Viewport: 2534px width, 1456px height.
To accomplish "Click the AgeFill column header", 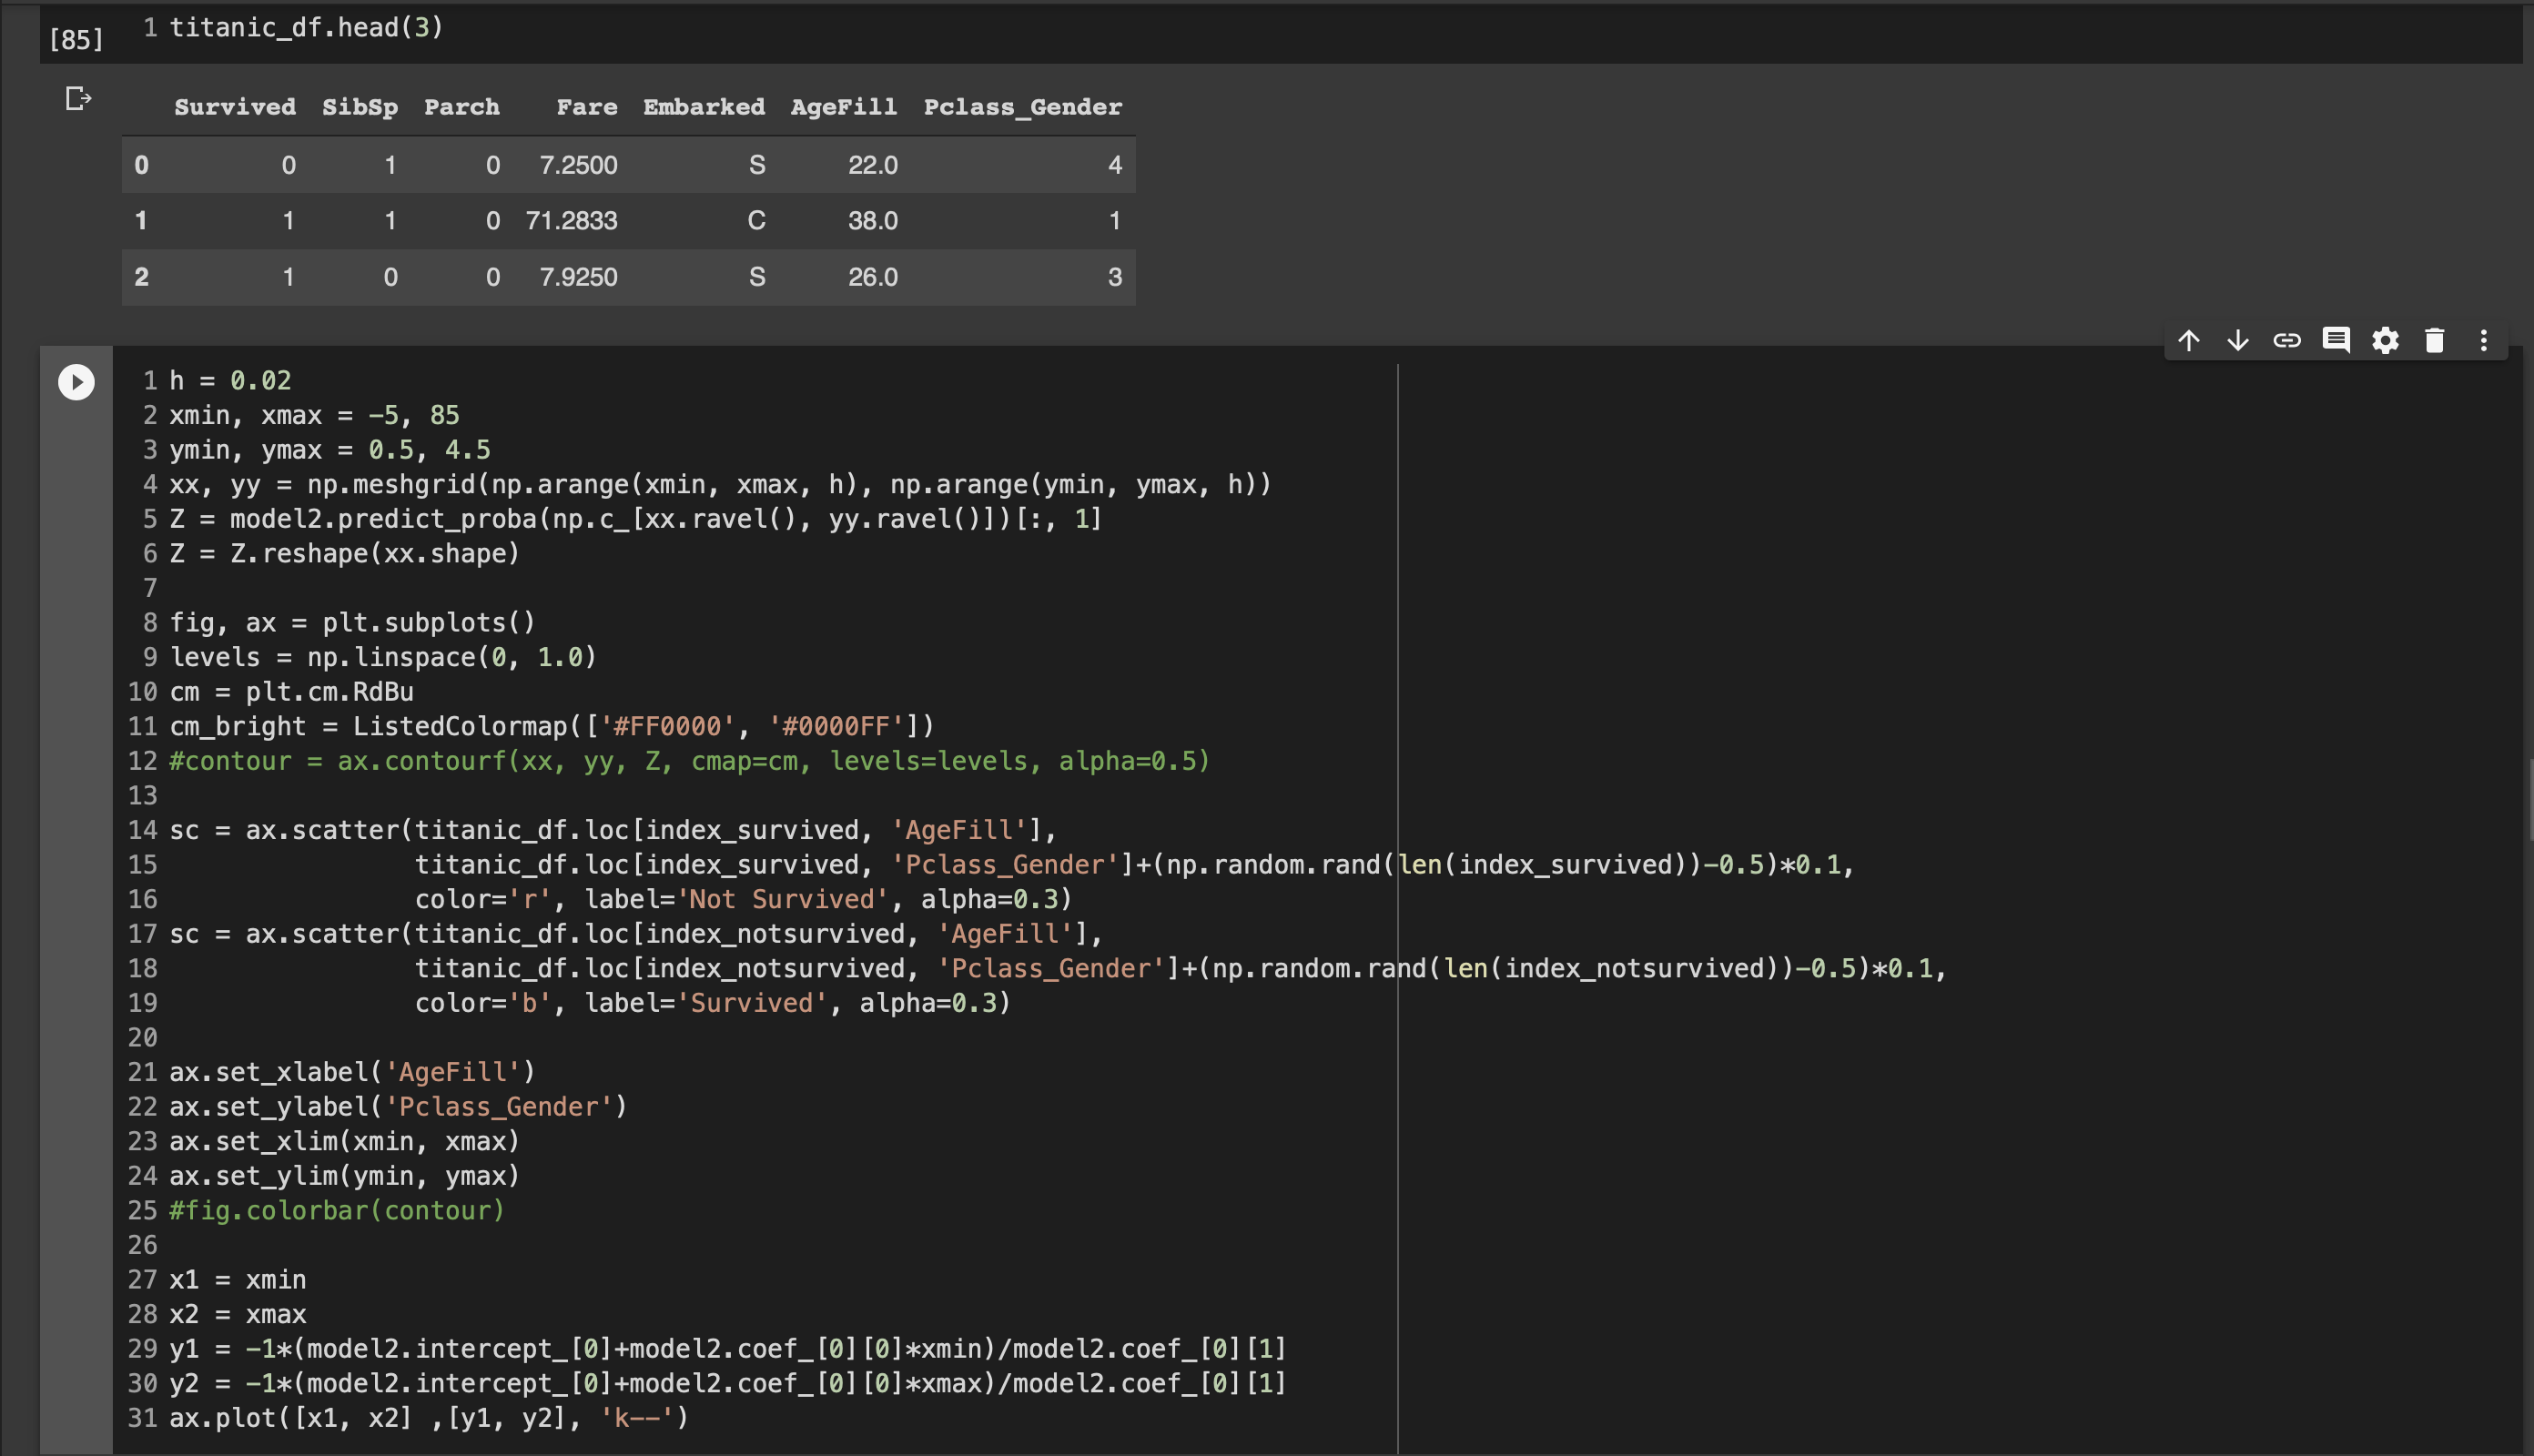I will pyautogui.click(x=844, y=107).
